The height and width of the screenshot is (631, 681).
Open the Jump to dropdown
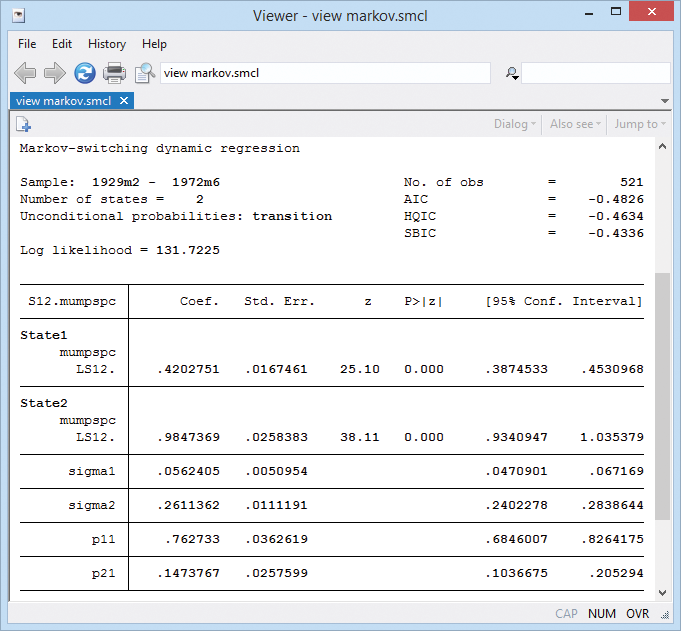(x=640, y=124)
